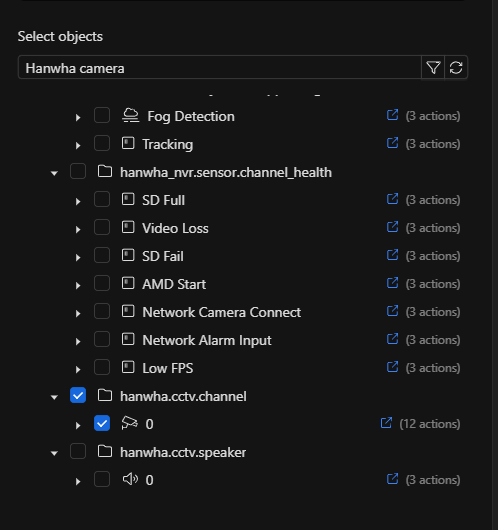Open Video Loss external link icon
The width and height of the screenshot is (498, 530).
coord(392,227)
